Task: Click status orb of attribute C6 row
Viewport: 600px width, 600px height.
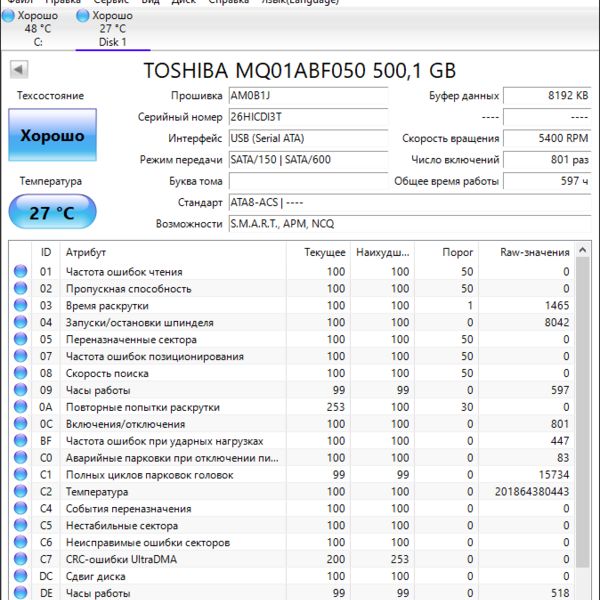Action: point(21,542)
